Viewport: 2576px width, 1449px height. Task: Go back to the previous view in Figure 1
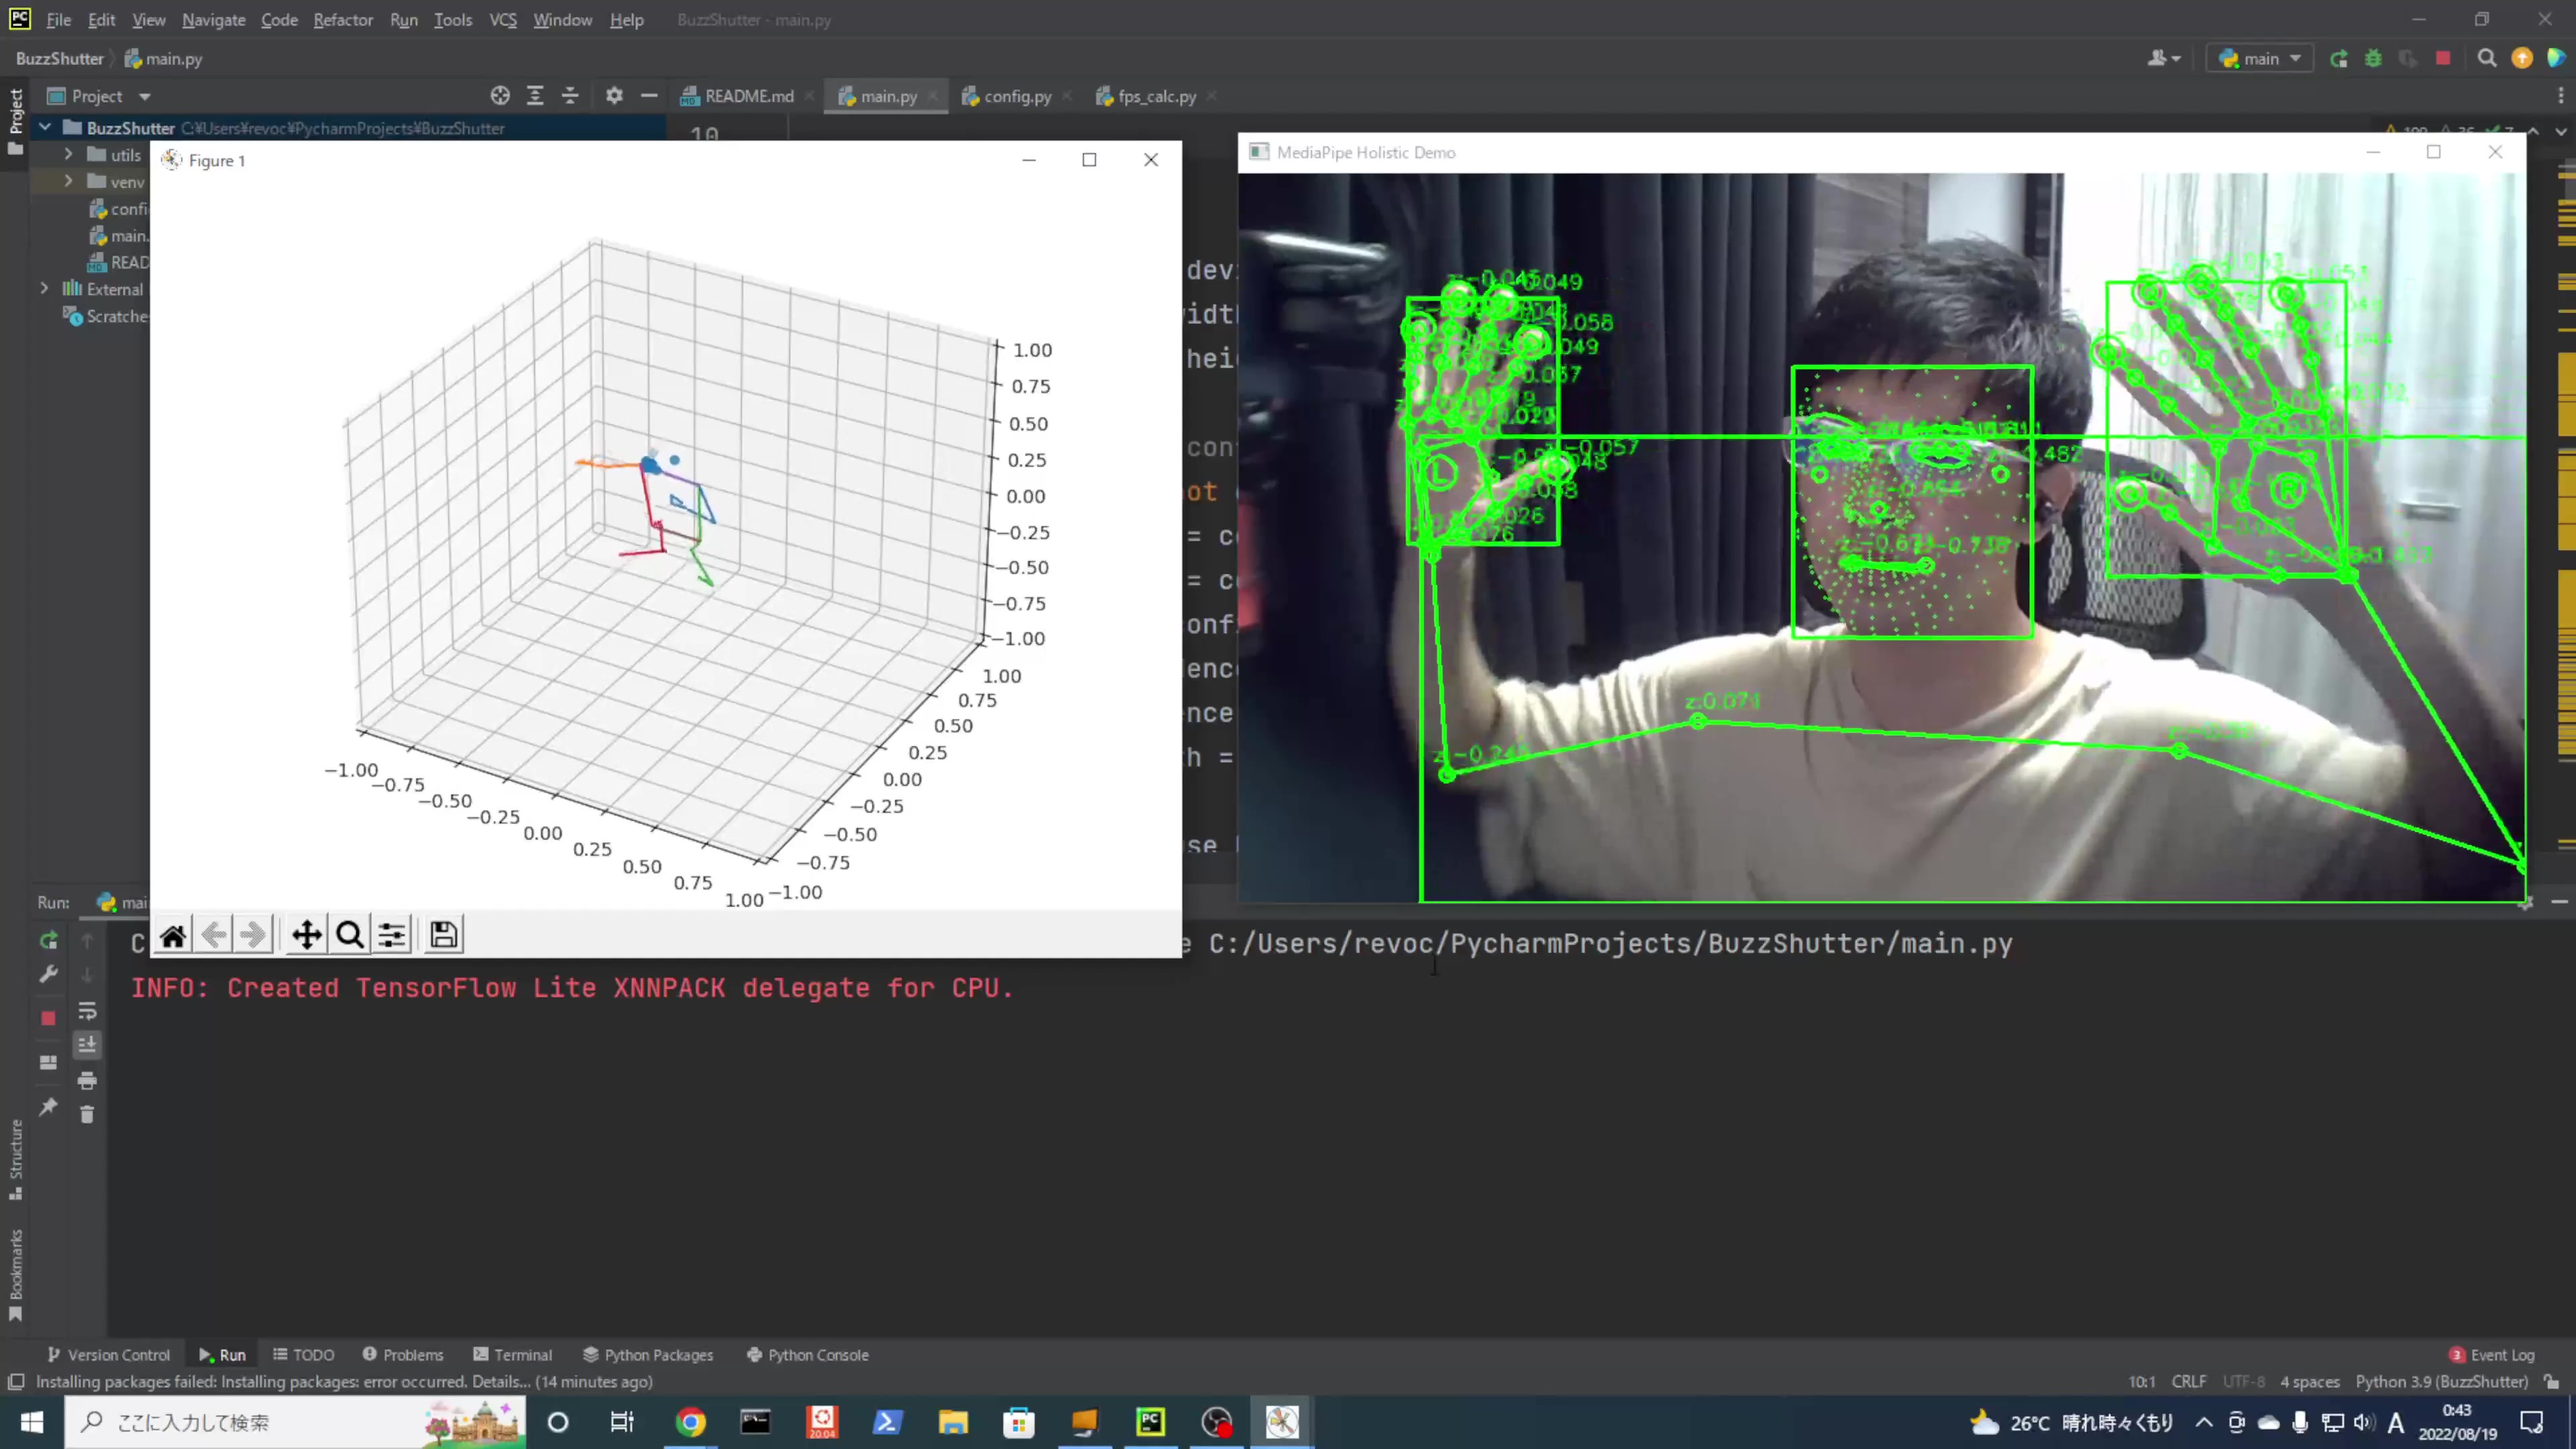(213, 935)
